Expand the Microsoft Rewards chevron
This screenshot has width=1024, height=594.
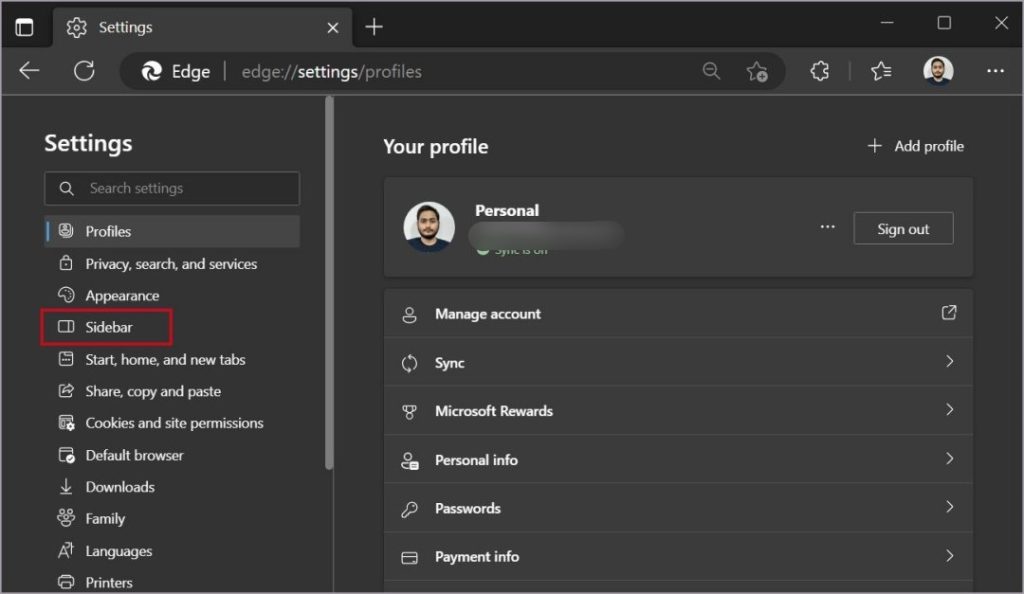click(x=950, y=409)
